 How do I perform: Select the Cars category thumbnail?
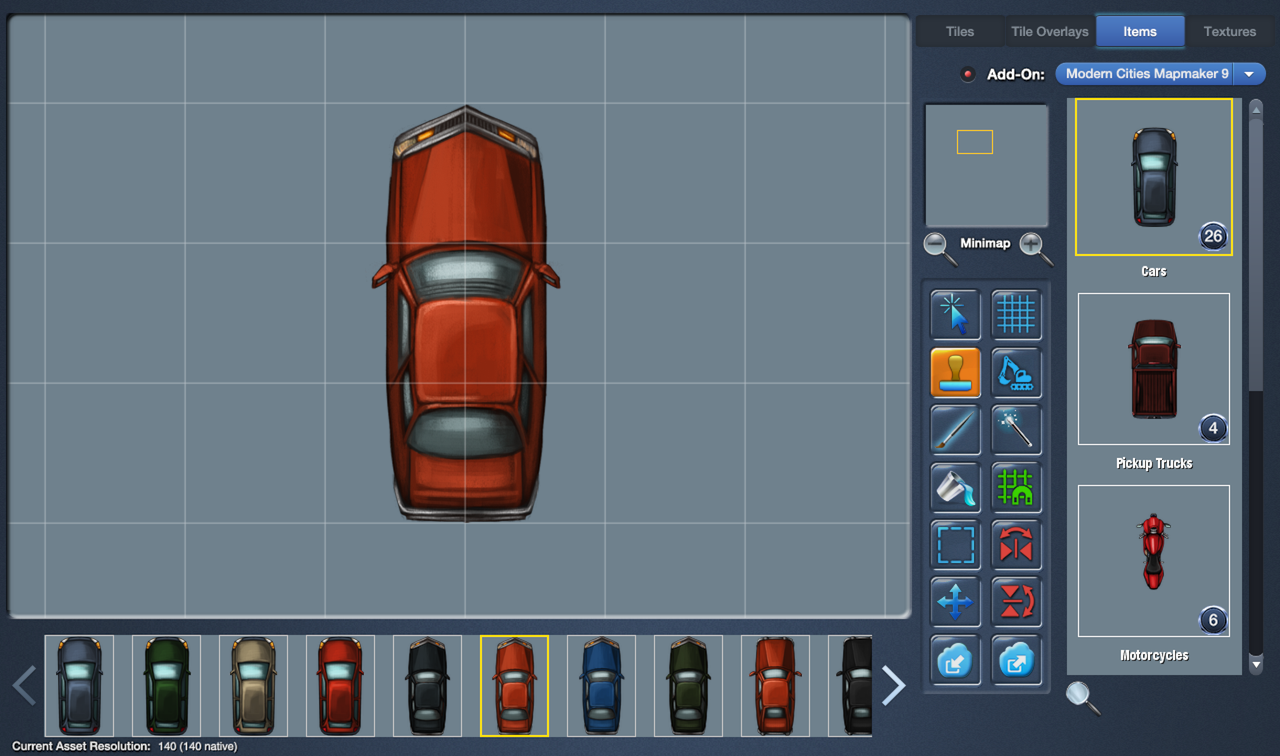(1154, 177)
